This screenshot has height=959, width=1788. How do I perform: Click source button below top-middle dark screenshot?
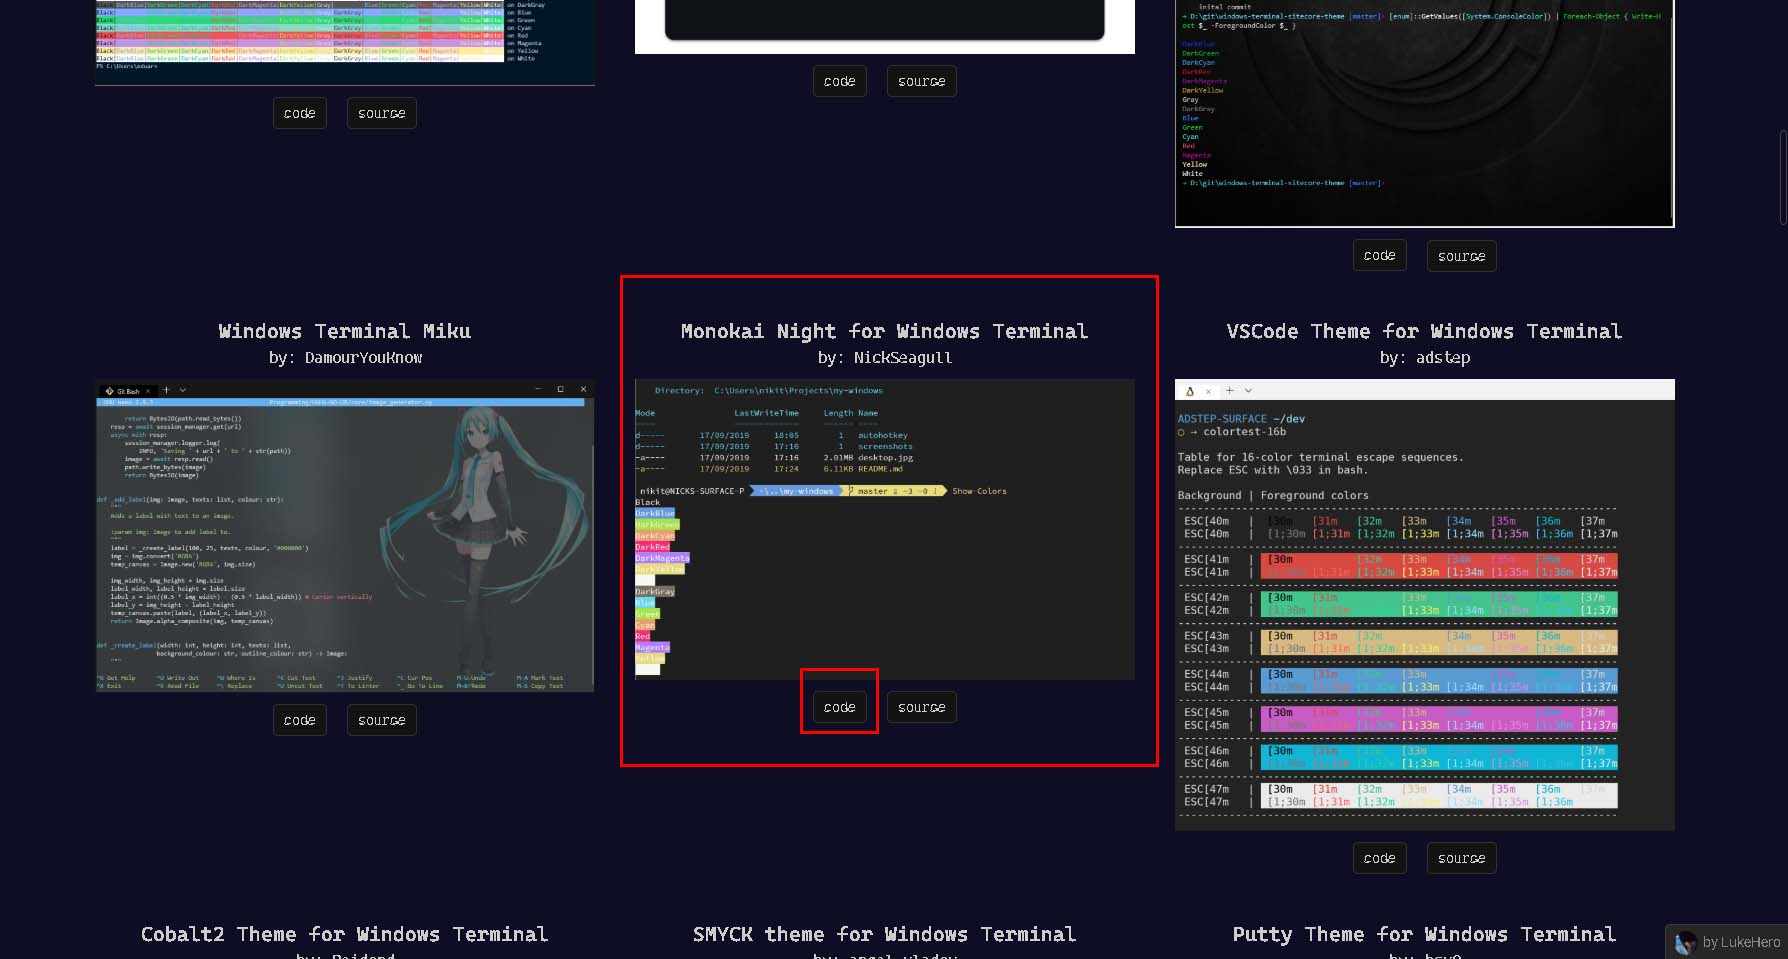pos(921,81)
